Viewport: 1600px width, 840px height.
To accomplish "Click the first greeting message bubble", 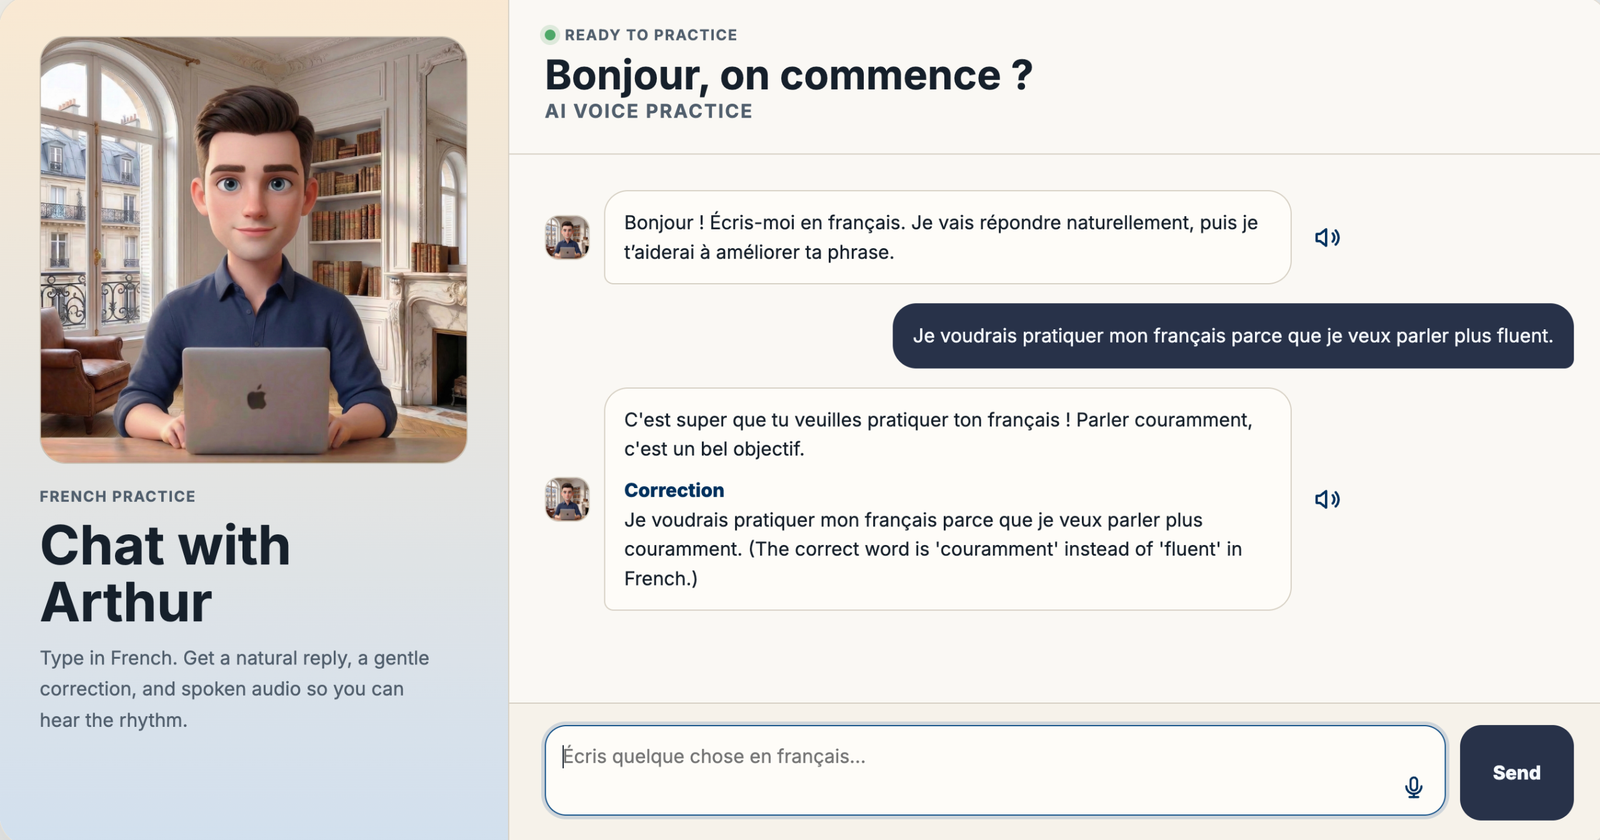I will coord(947,237).
